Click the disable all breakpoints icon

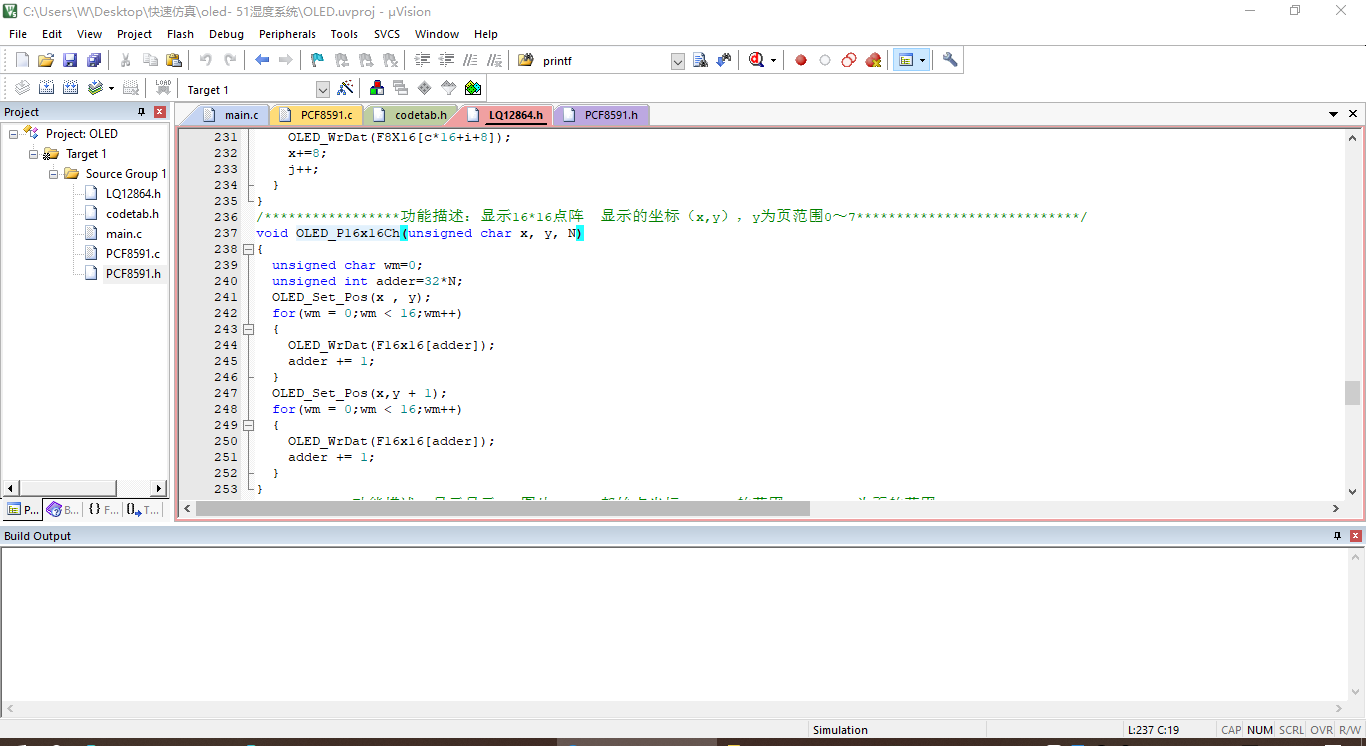[x=849, y=60]
